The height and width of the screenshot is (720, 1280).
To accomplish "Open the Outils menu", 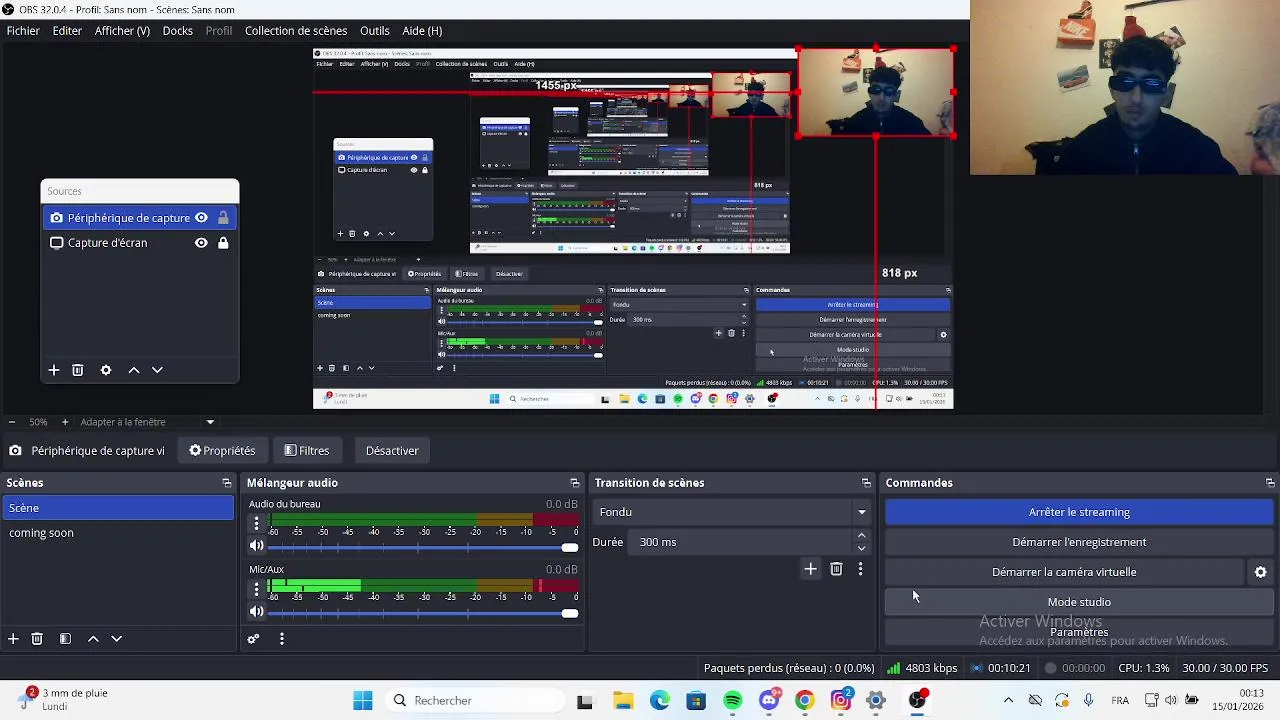I will (x=375, y=31).
